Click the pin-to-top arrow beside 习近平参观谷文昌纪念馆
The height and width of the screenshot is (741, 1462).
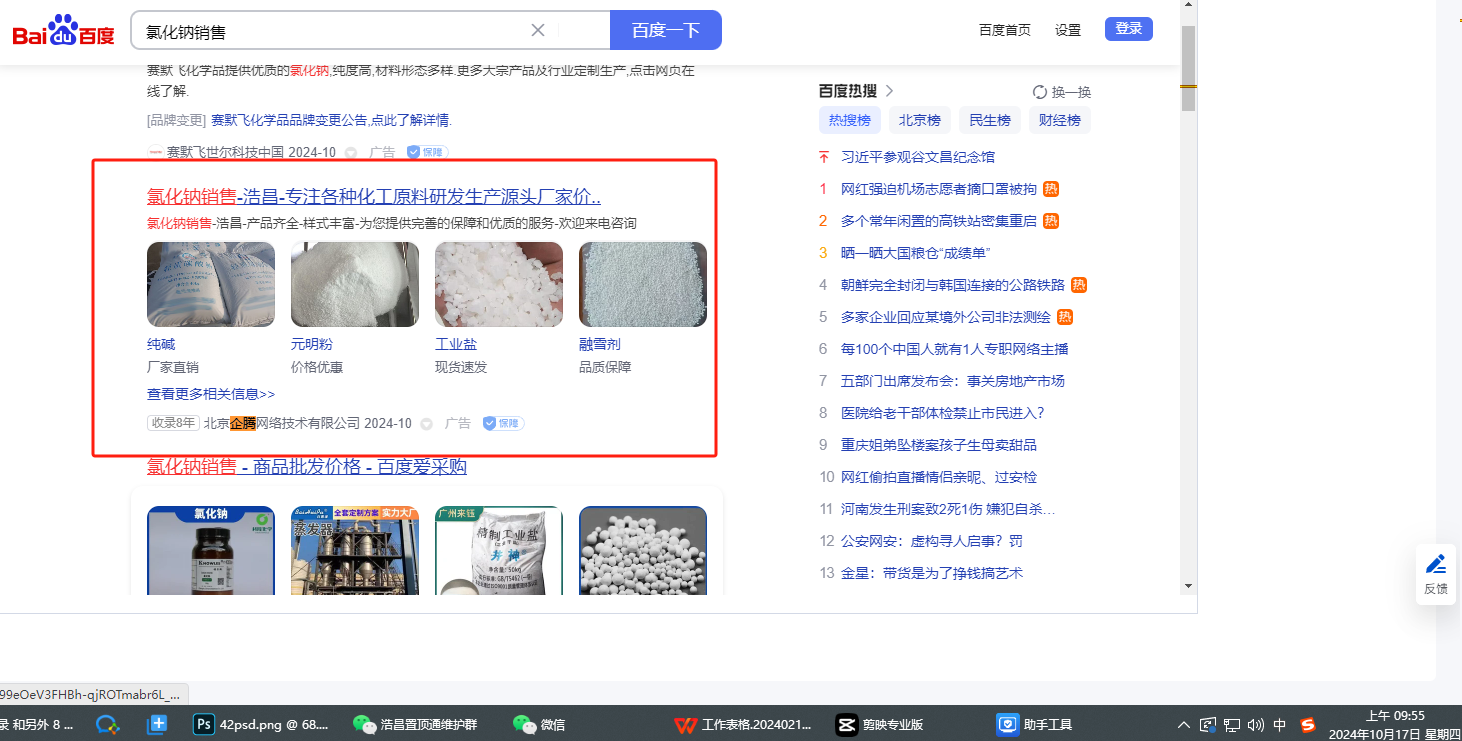pyautogui.click(x=824, y=157)
